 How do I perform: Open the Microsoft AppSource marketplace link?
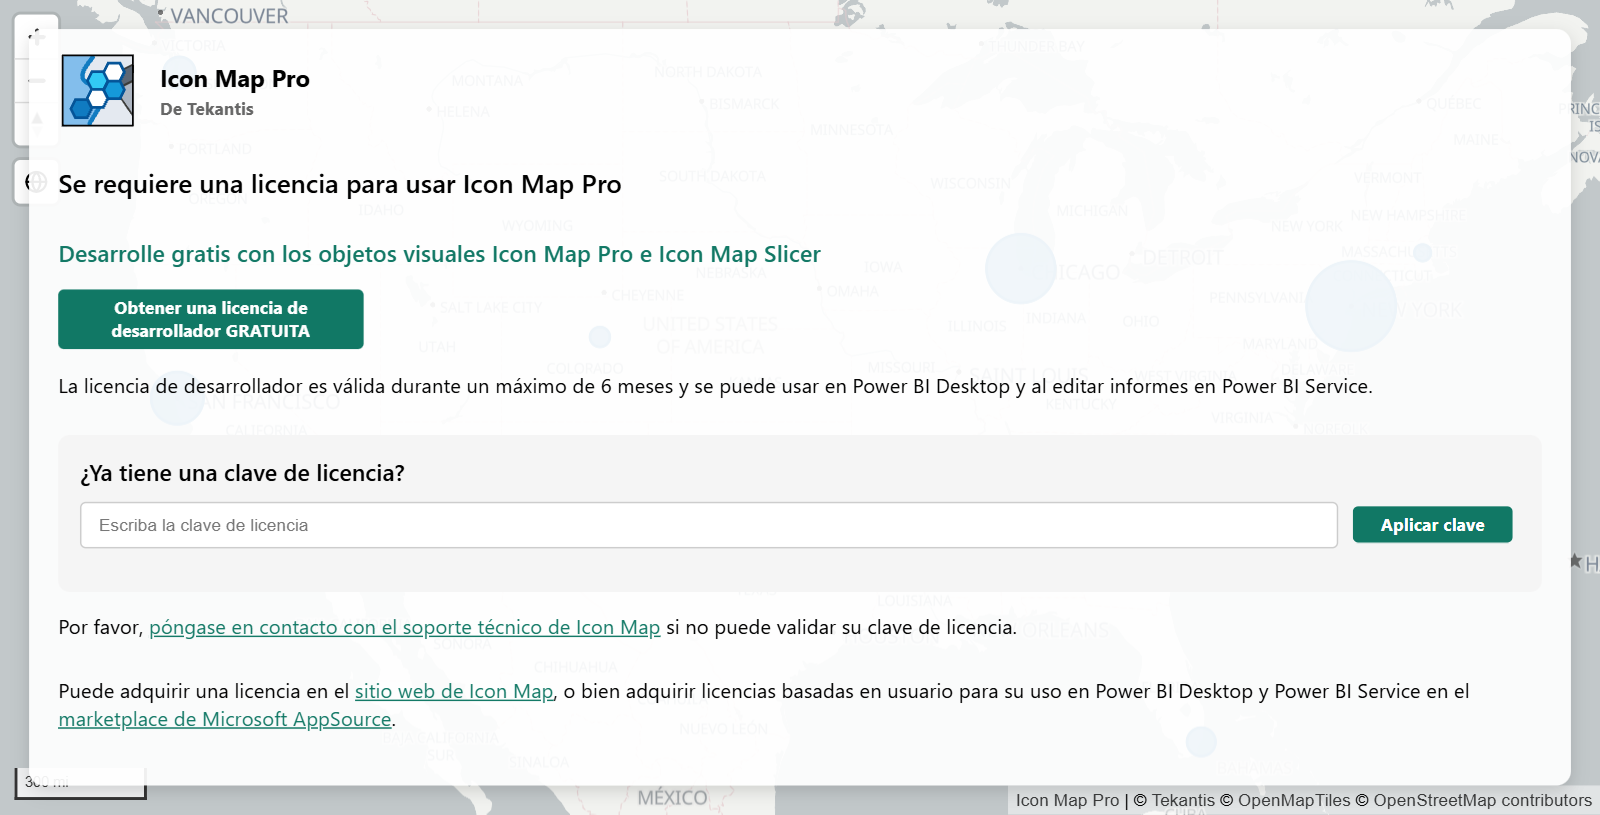(x=225, y=719)
